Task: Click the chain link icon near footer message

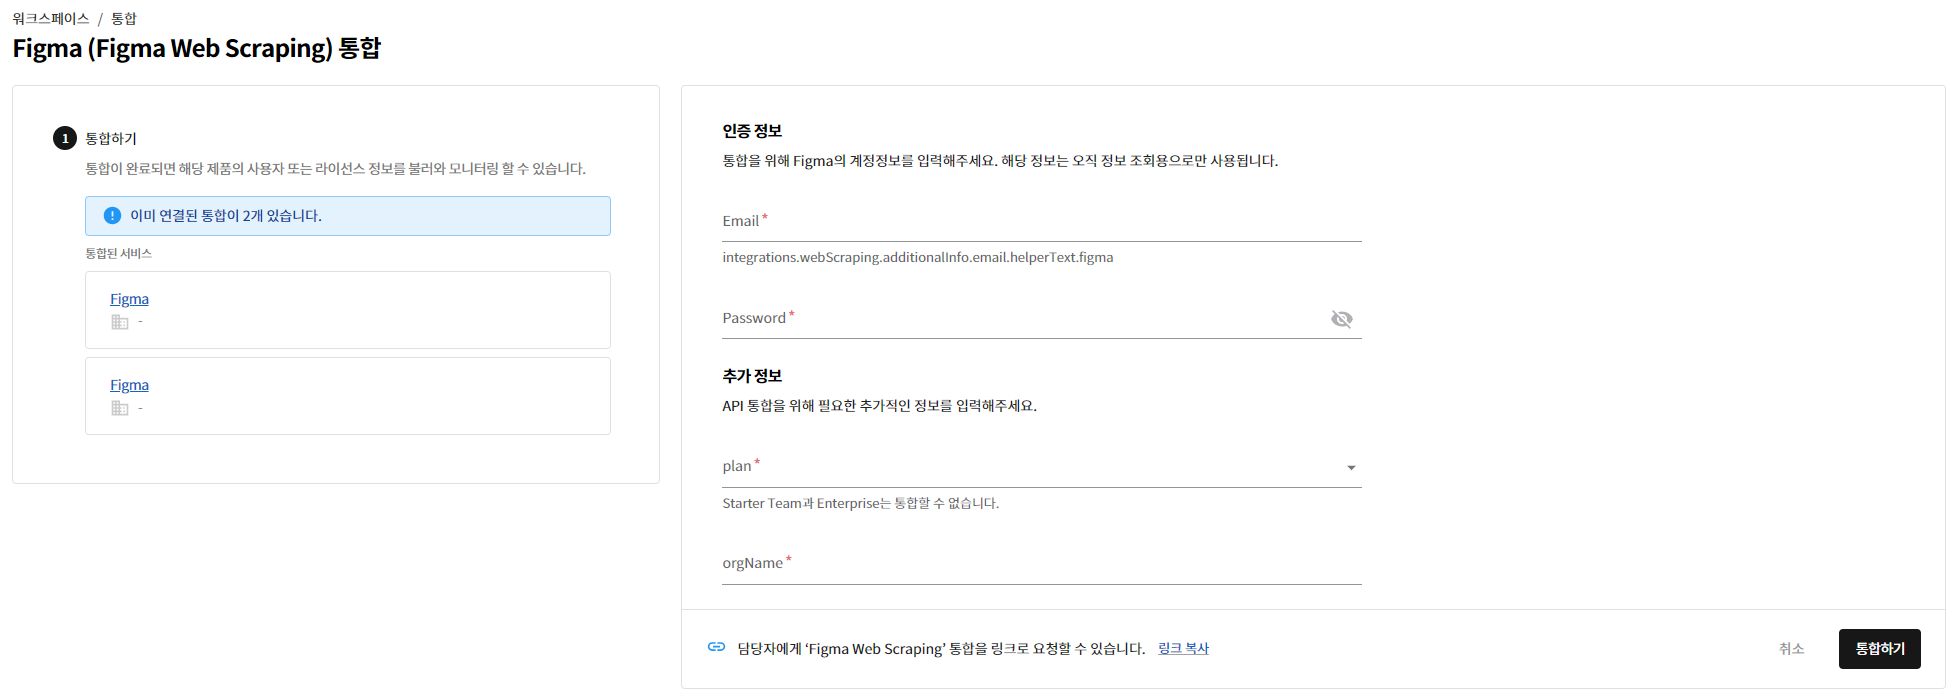Action: click(716, 647)
